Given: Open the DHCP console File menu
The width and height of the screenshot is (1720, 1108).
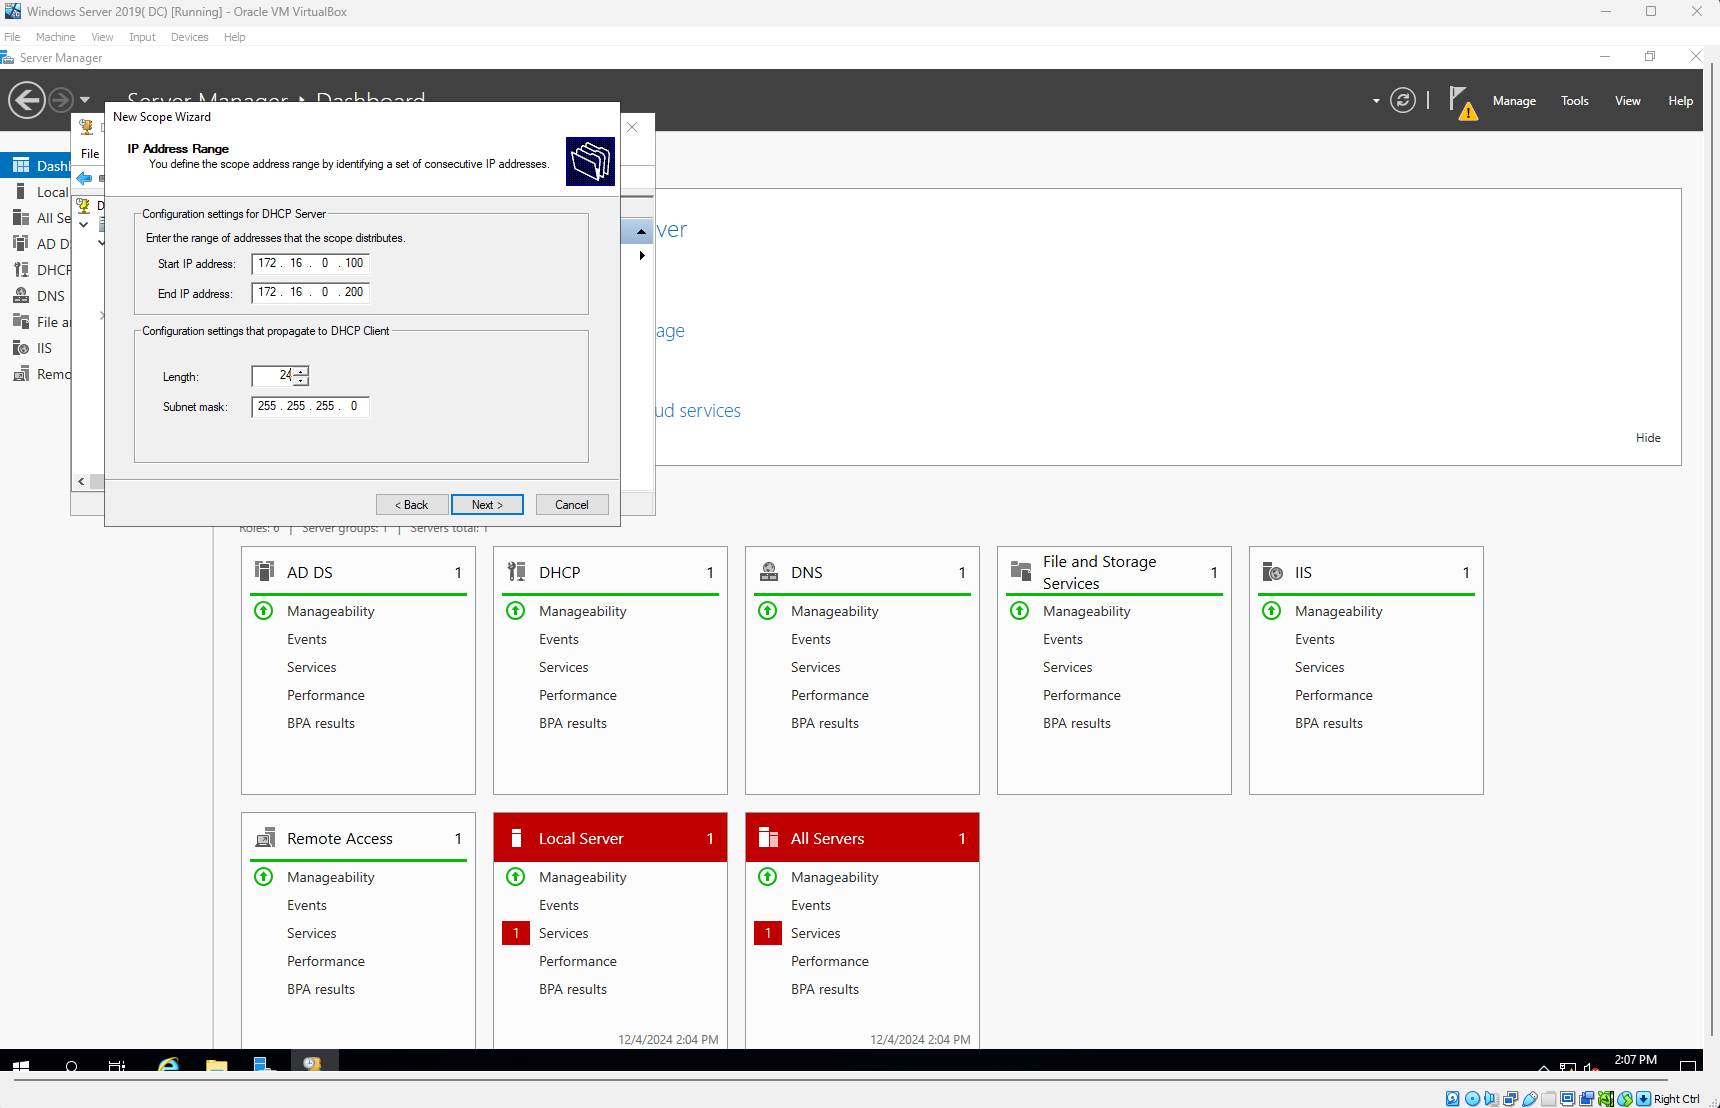Looking at the screenshot, I should tap(90, 154).
